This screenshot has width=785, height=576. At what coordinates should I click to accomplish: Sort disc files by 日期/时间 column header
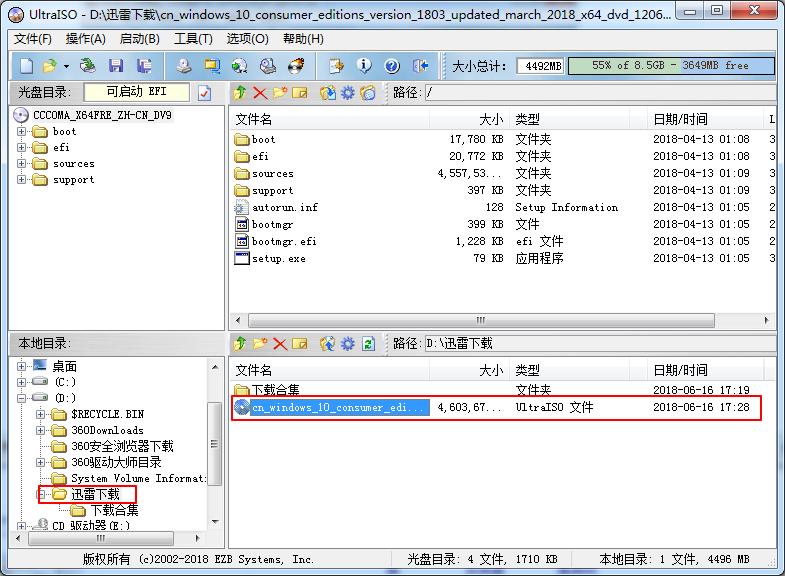pyautogui.click(x=705, y=120)
